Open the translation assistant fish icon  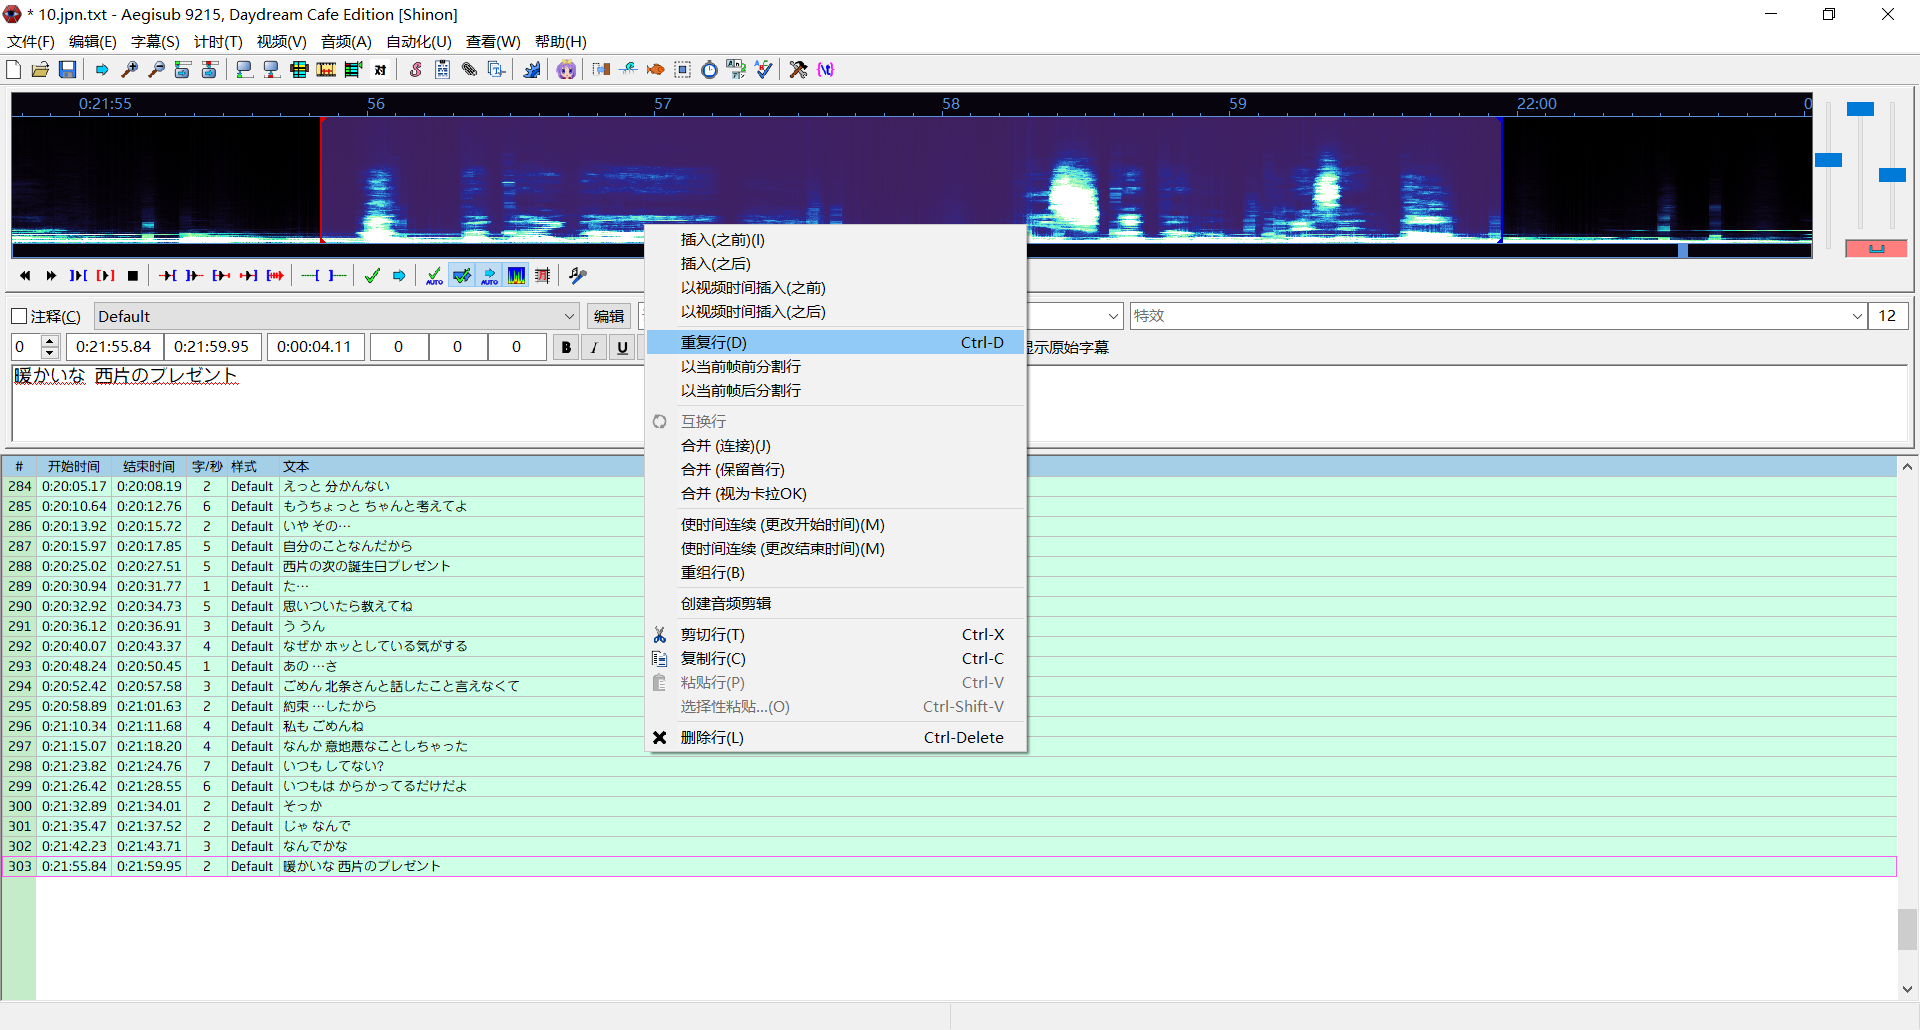[x=655, y=69]
